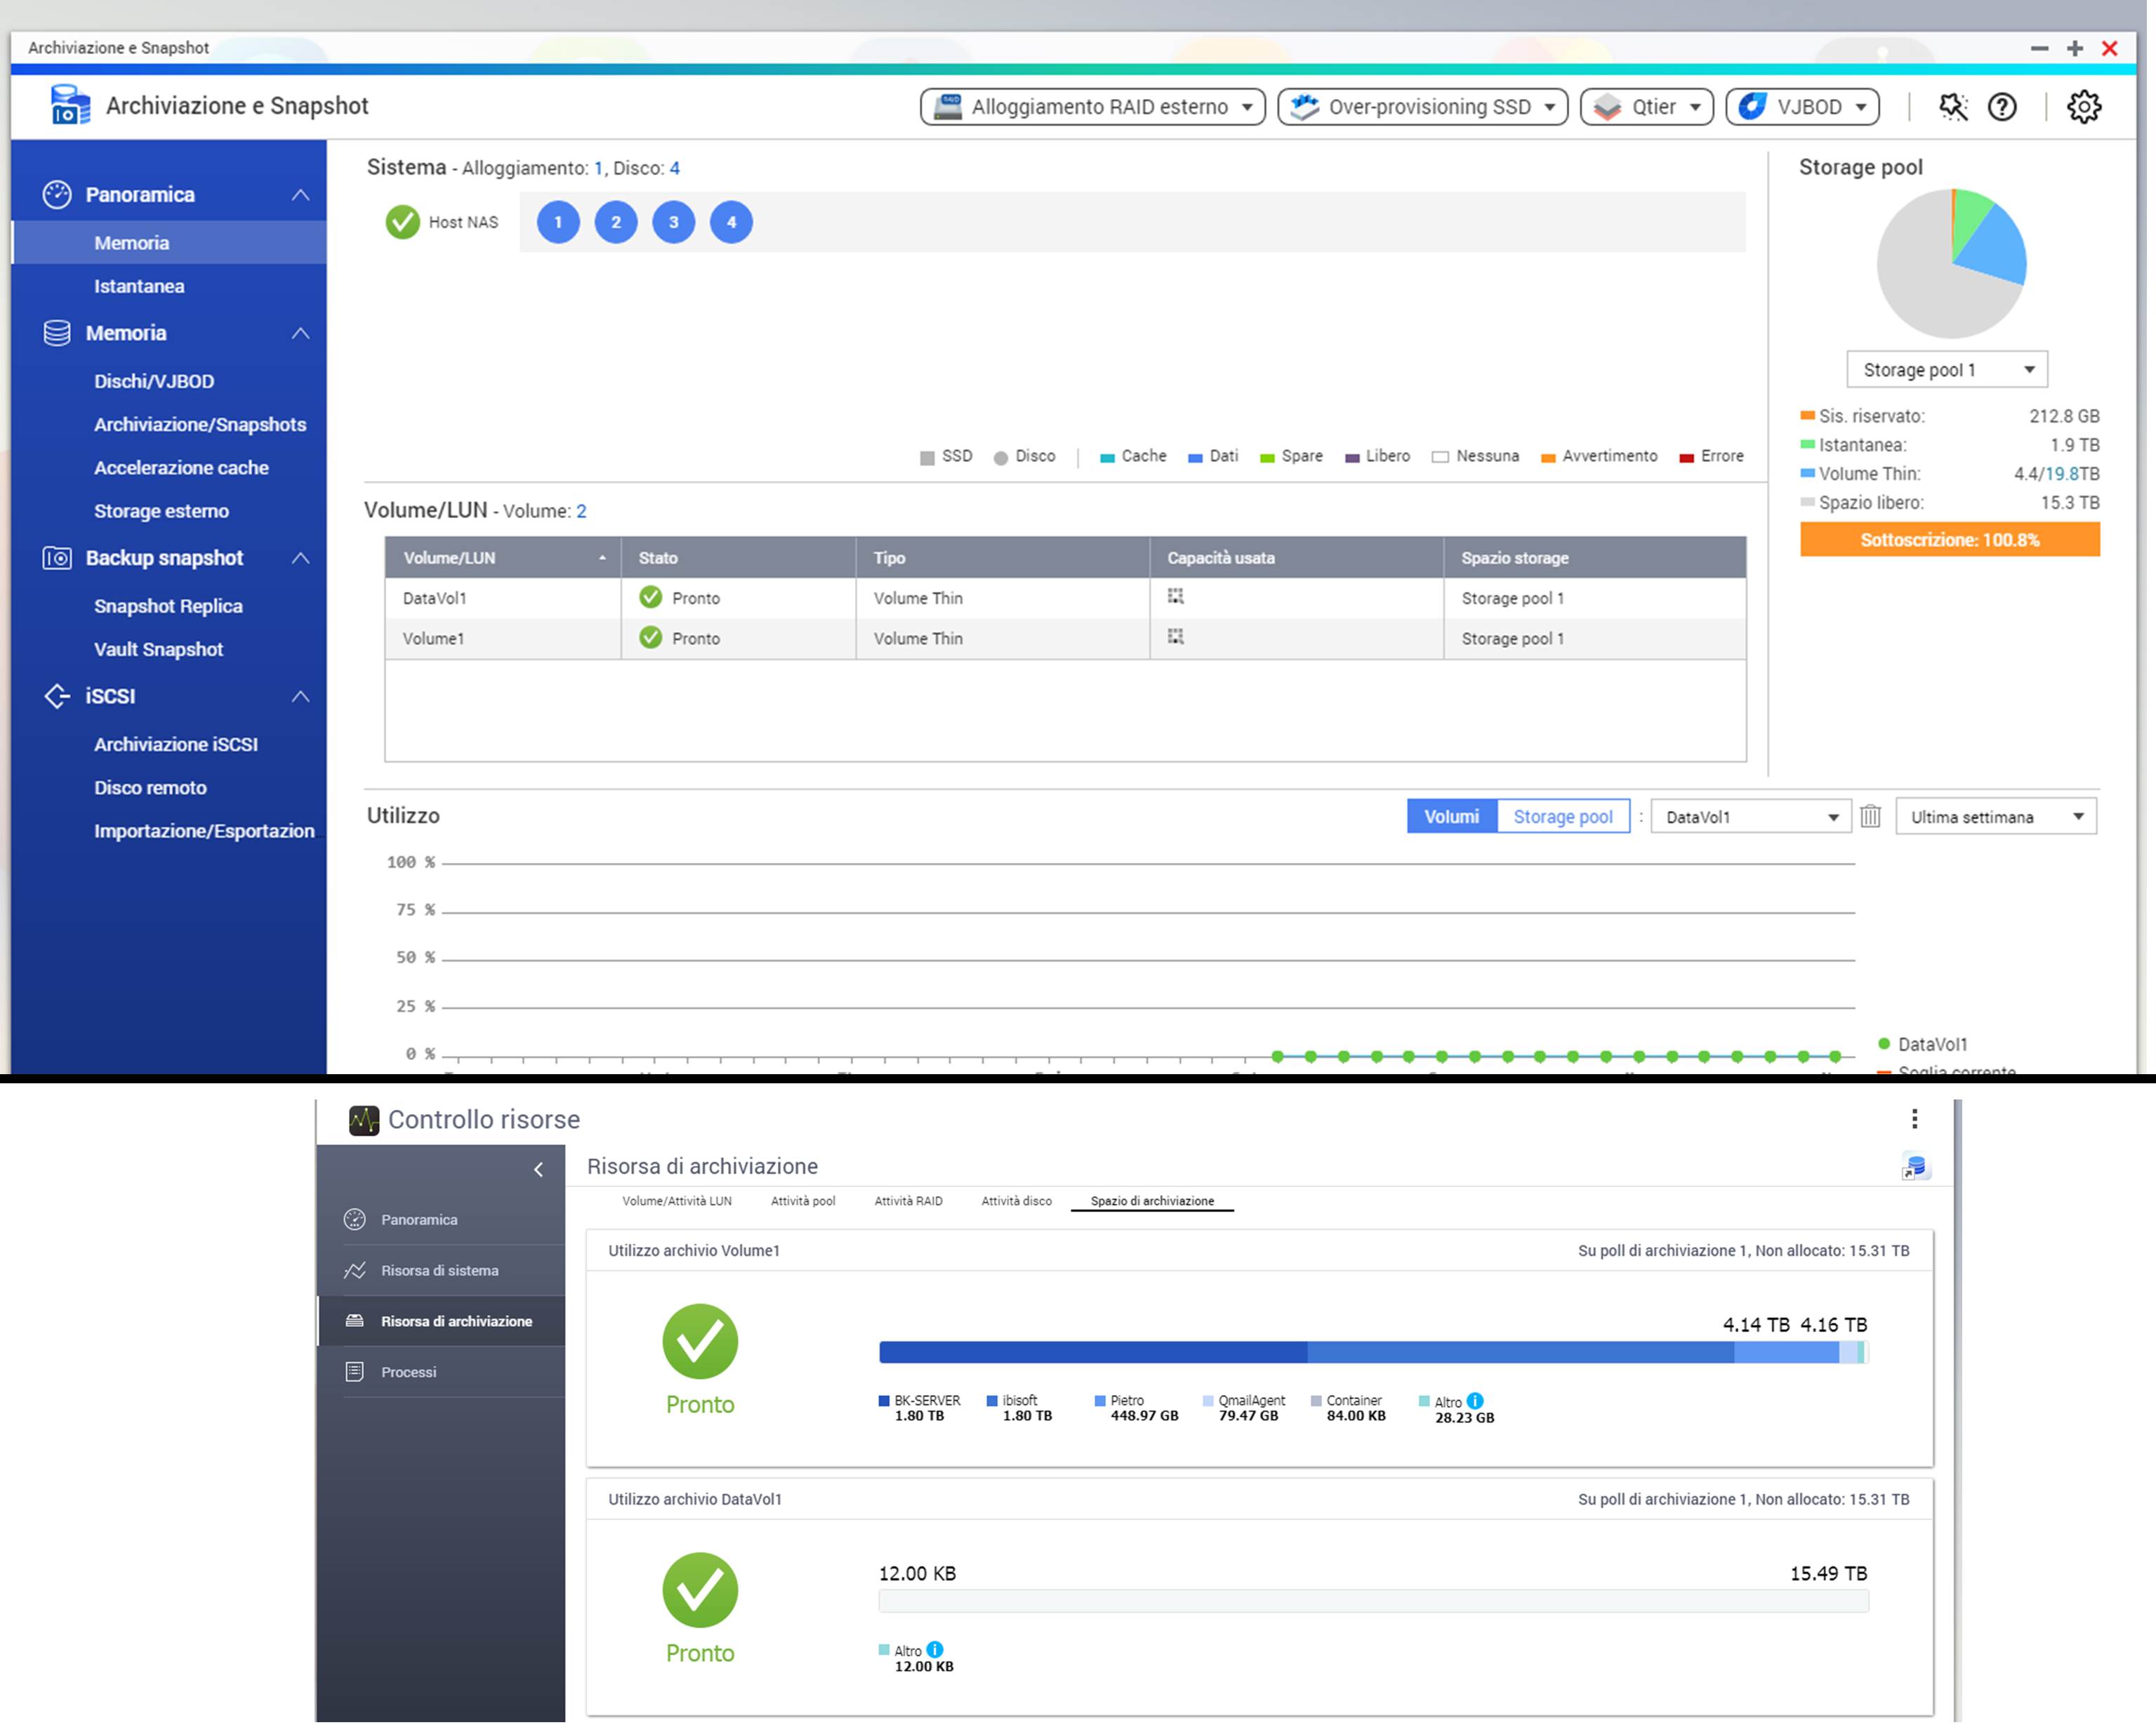Viewport: 2156px width, 1725px height.
Task: Collapse the iSCSI sidebar section
Action: pos(300,696)
